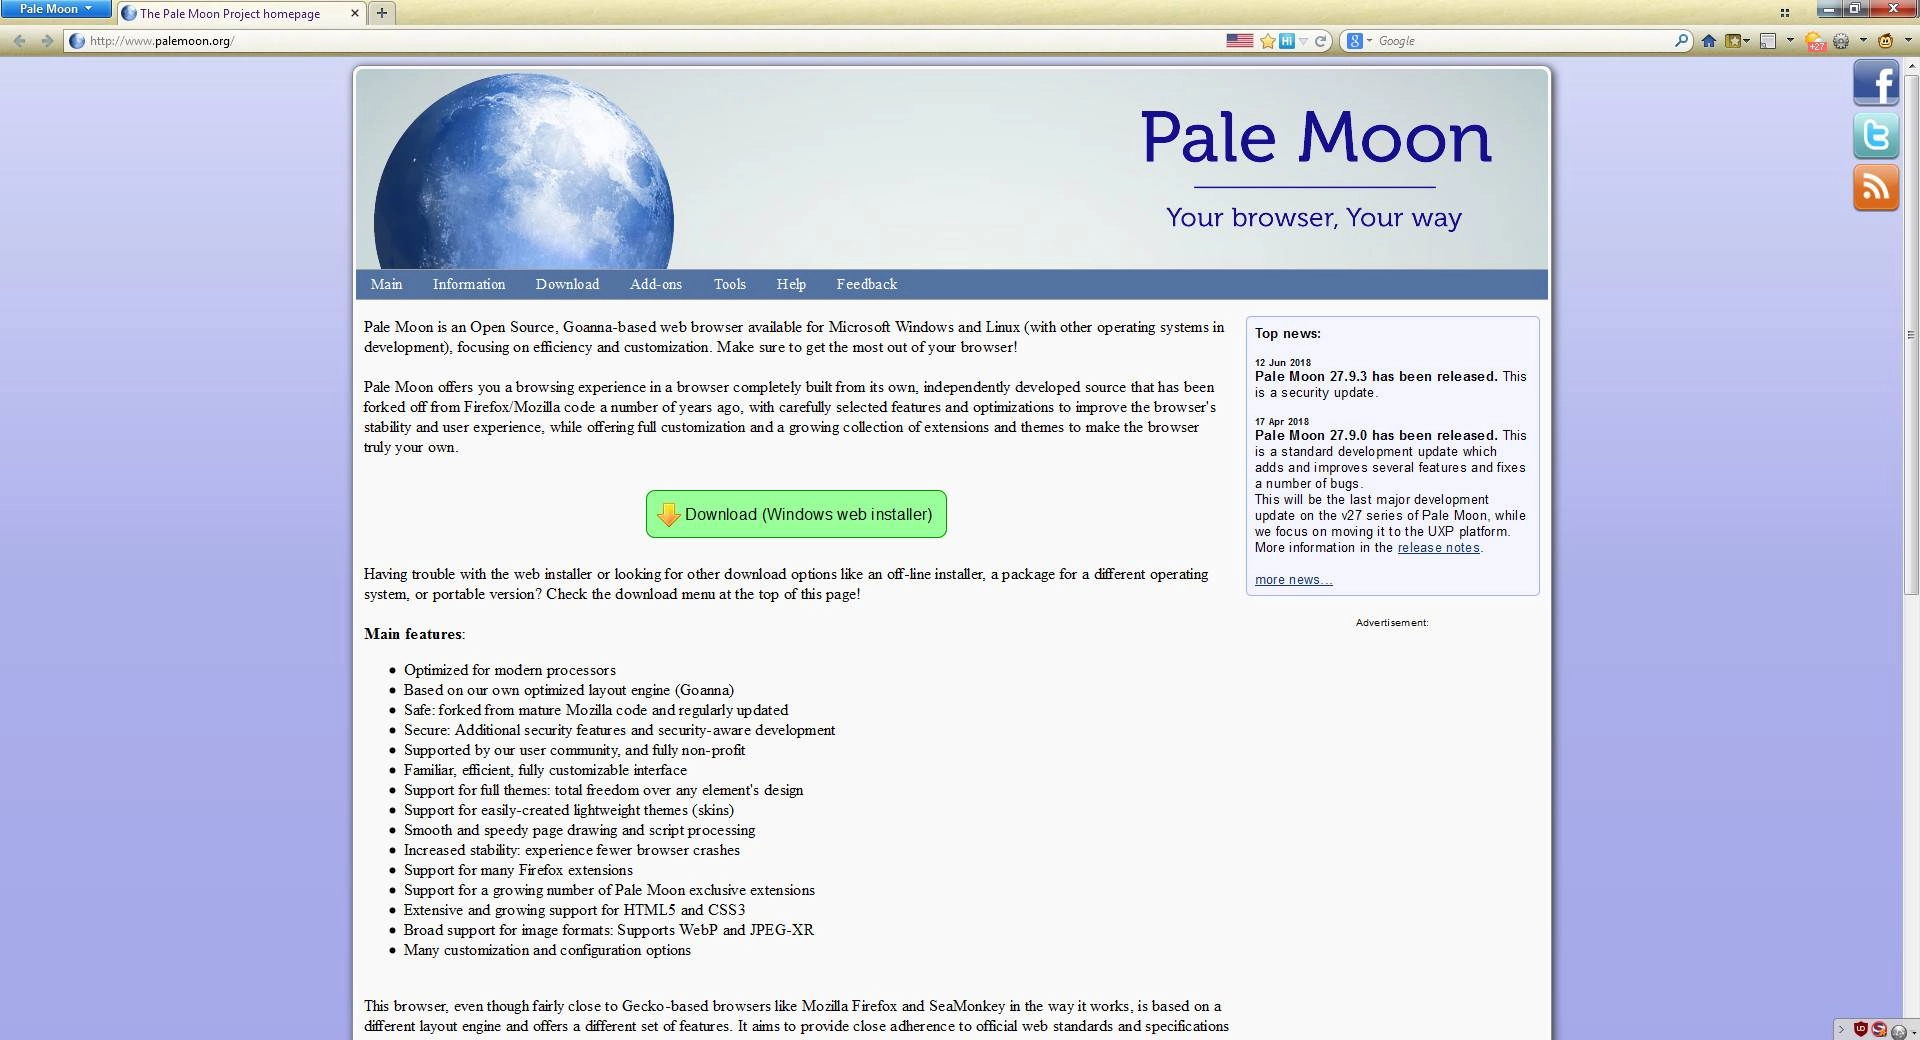Open the RSS feed sidebar icon

coord(1876,188)
